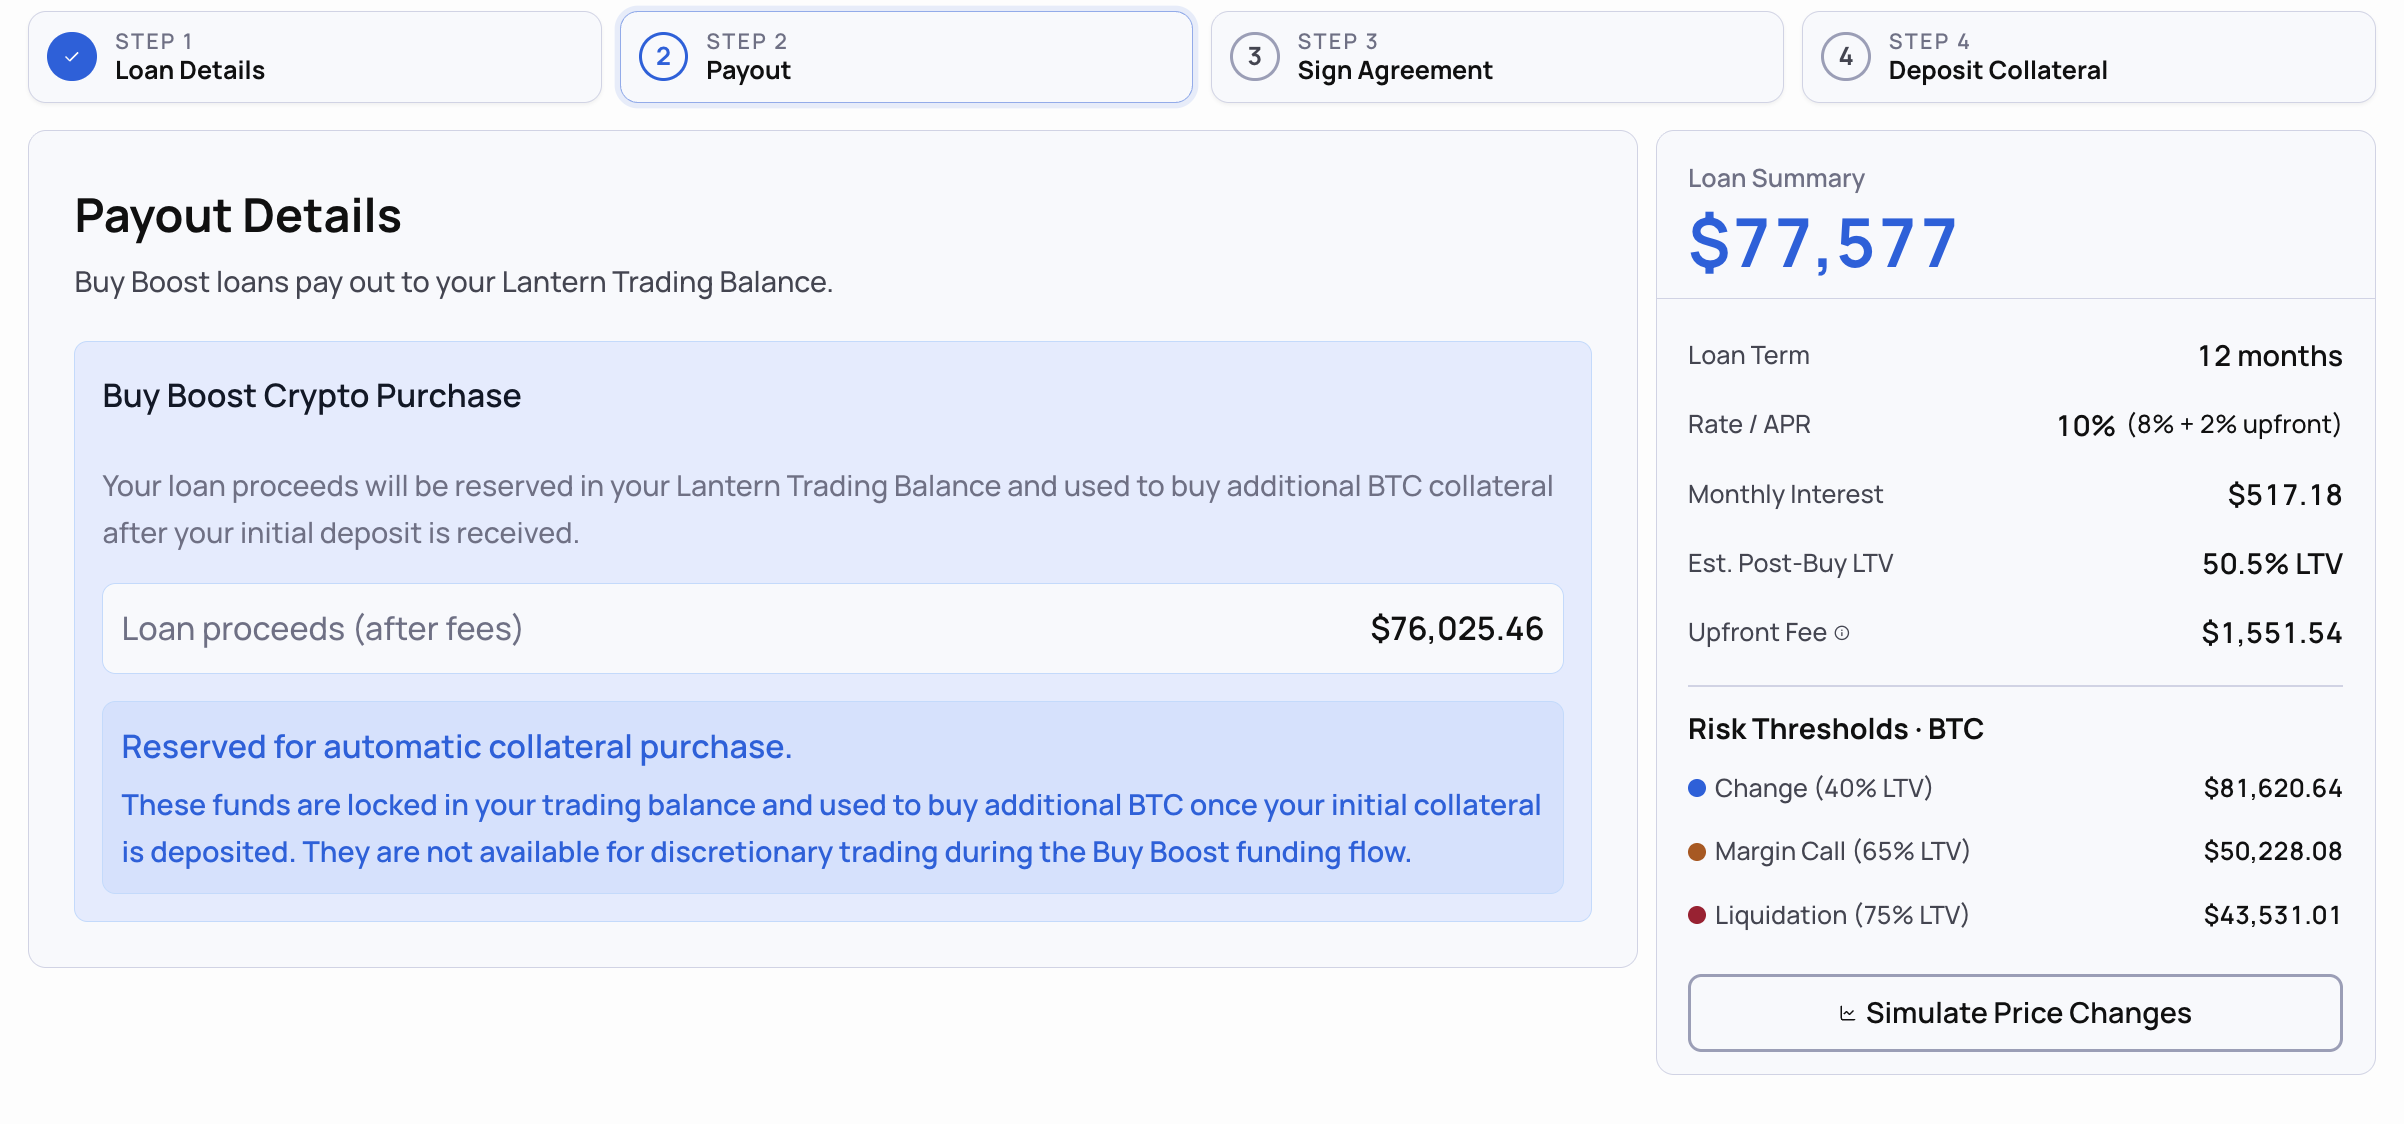The image size is (2404, 1124).
Task: Click the (8% + 2% upfront) rate breakdown
Action: pyautogui.click(x=2234, y=425)
